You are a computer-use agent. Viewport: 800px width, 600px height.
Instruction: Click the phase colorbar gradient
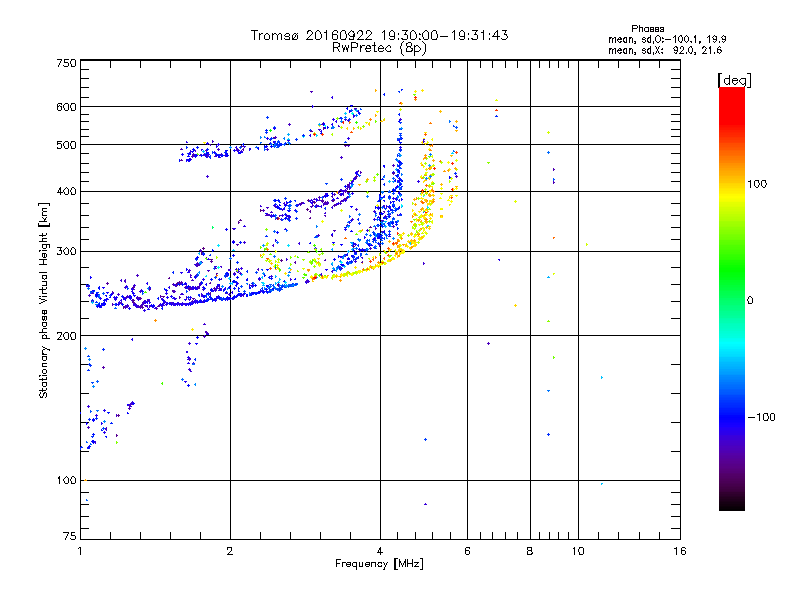coord(732,299)
